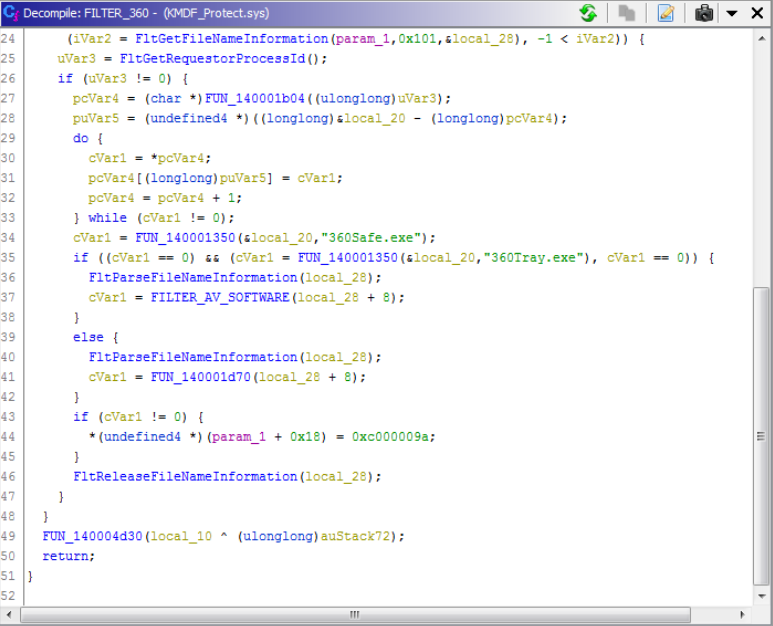Open the Decompile panel dropdown menu arrow
This screenshot has height=626, width=773.
[x=732, y=13]
